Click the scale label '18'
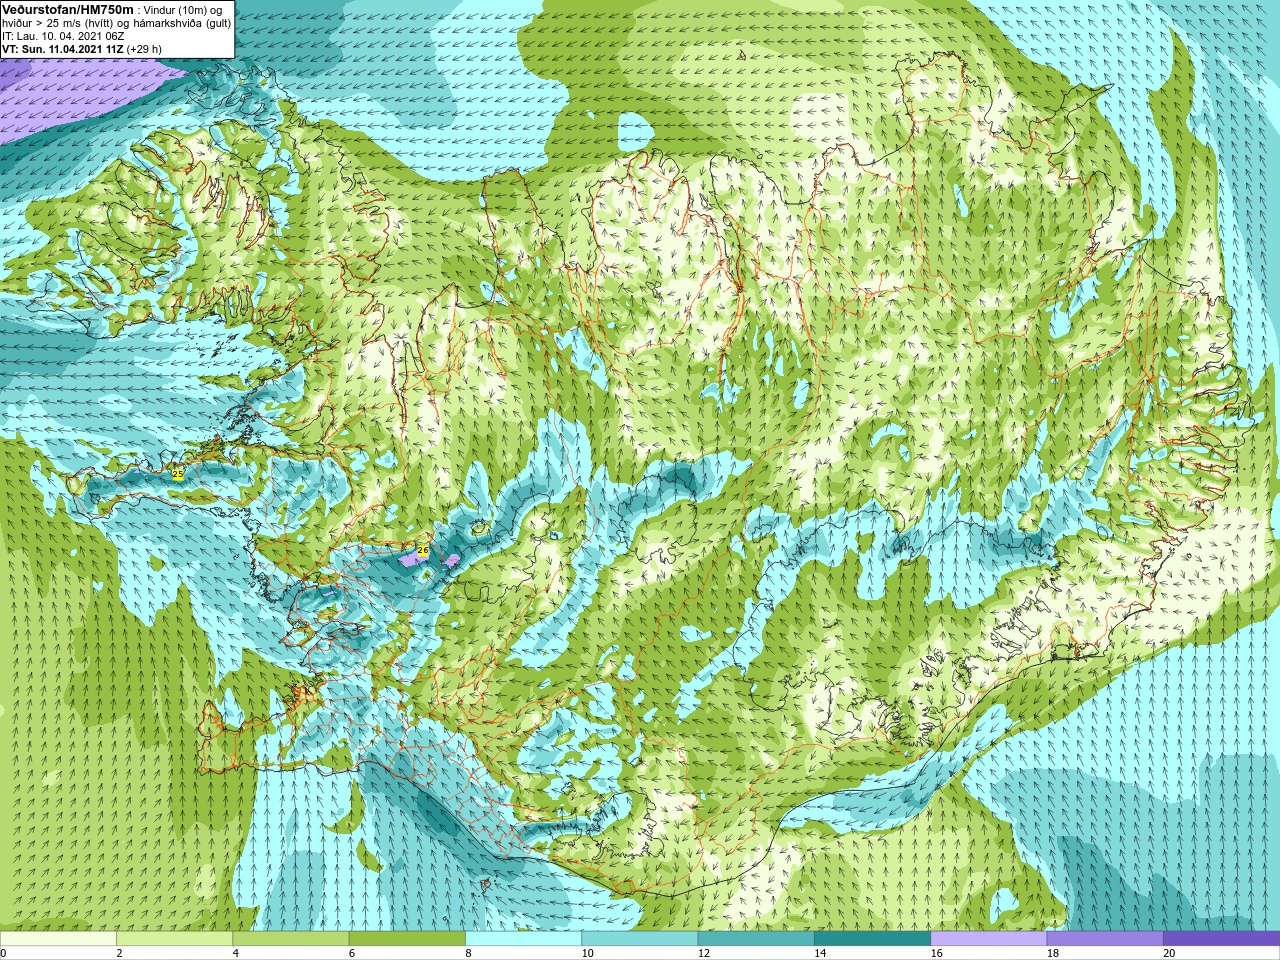 1053,953
